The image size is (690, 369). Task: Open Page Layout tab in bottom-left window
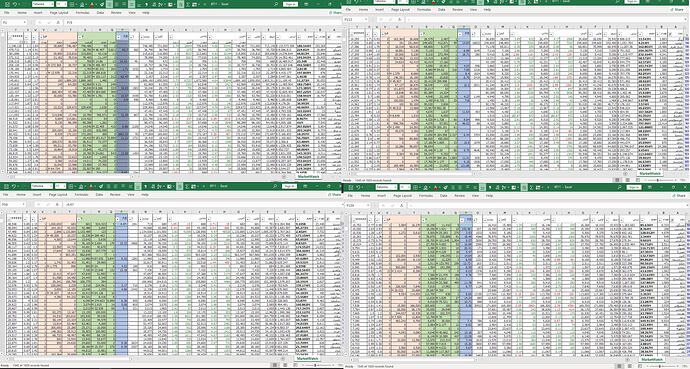click(58, 194)
